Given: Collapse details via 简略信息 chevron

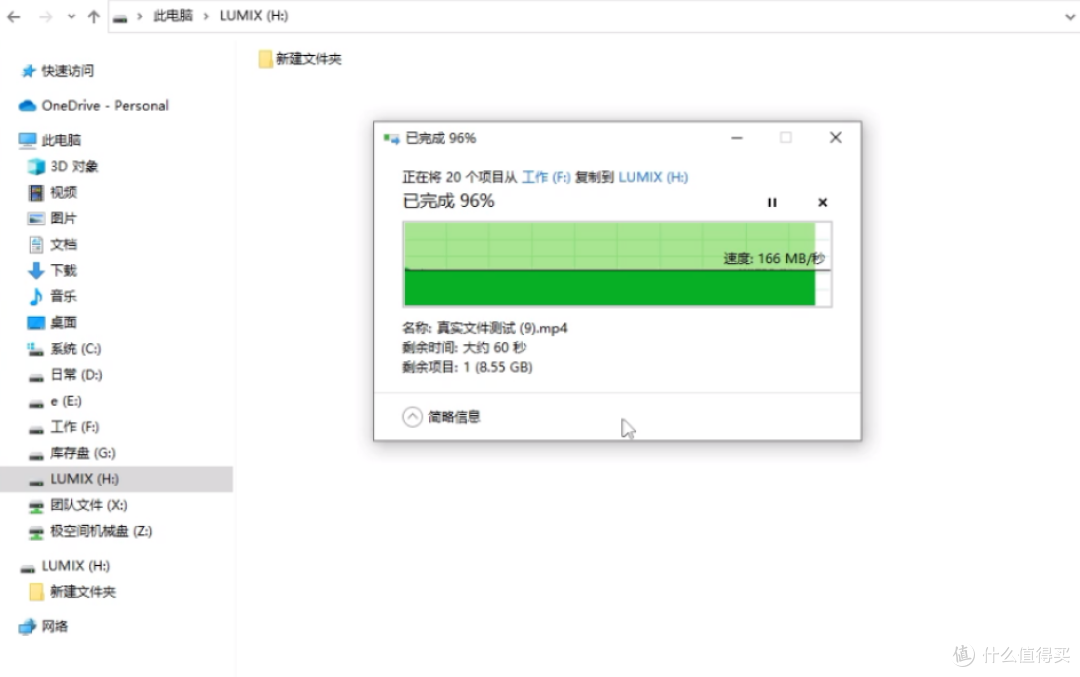Looking at the screenshot, I should [x=413, y=417].
